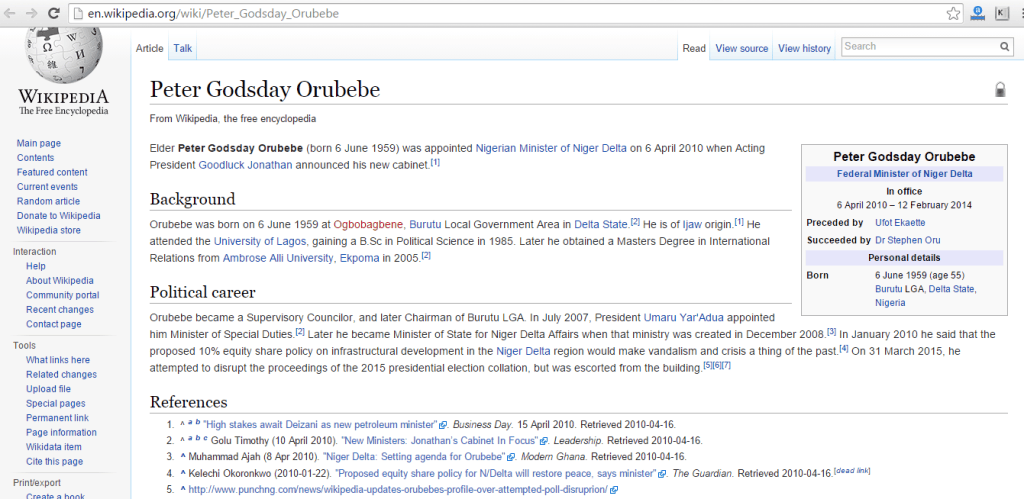Collapse the Tools sidebar section heading
Viewport: 1024px width, 499px height.
pos(24,346)
